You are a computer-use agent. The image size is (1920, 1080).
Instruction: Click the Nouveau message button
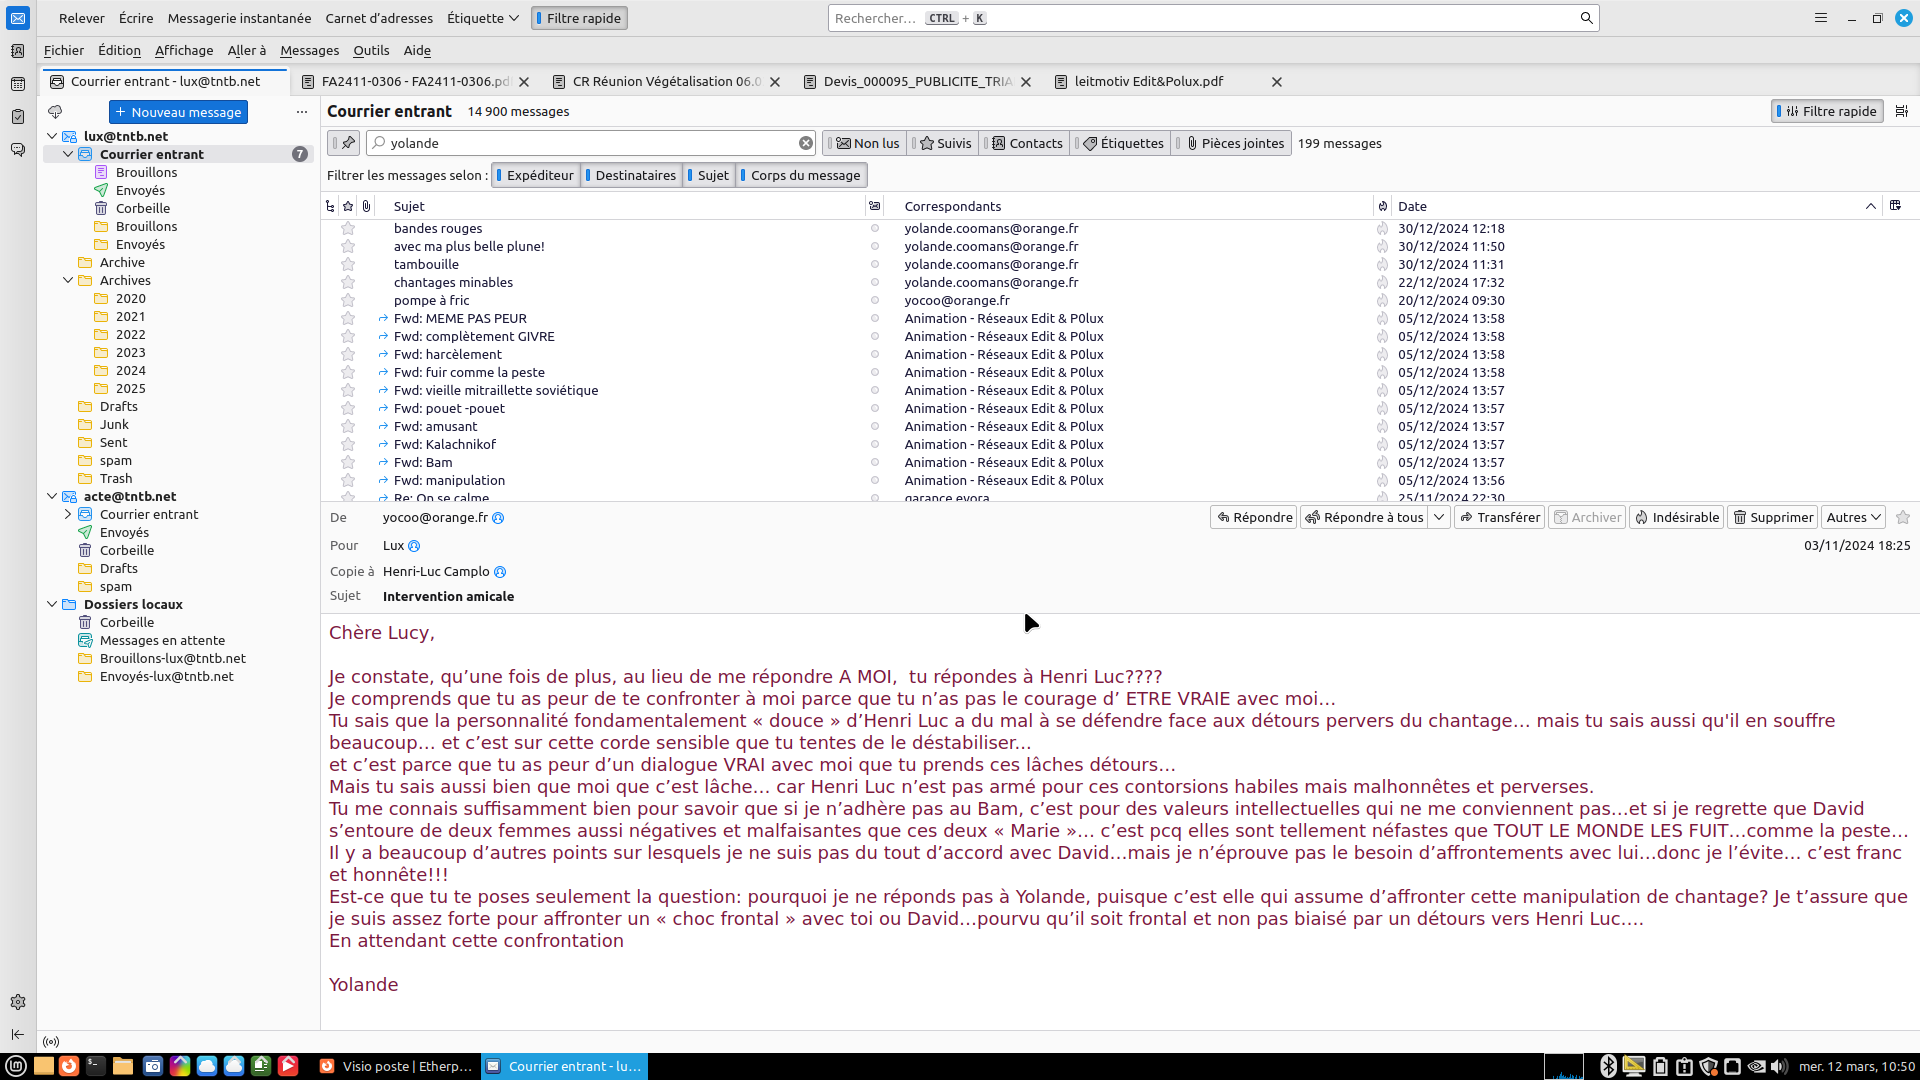click(x=178, y=112)
